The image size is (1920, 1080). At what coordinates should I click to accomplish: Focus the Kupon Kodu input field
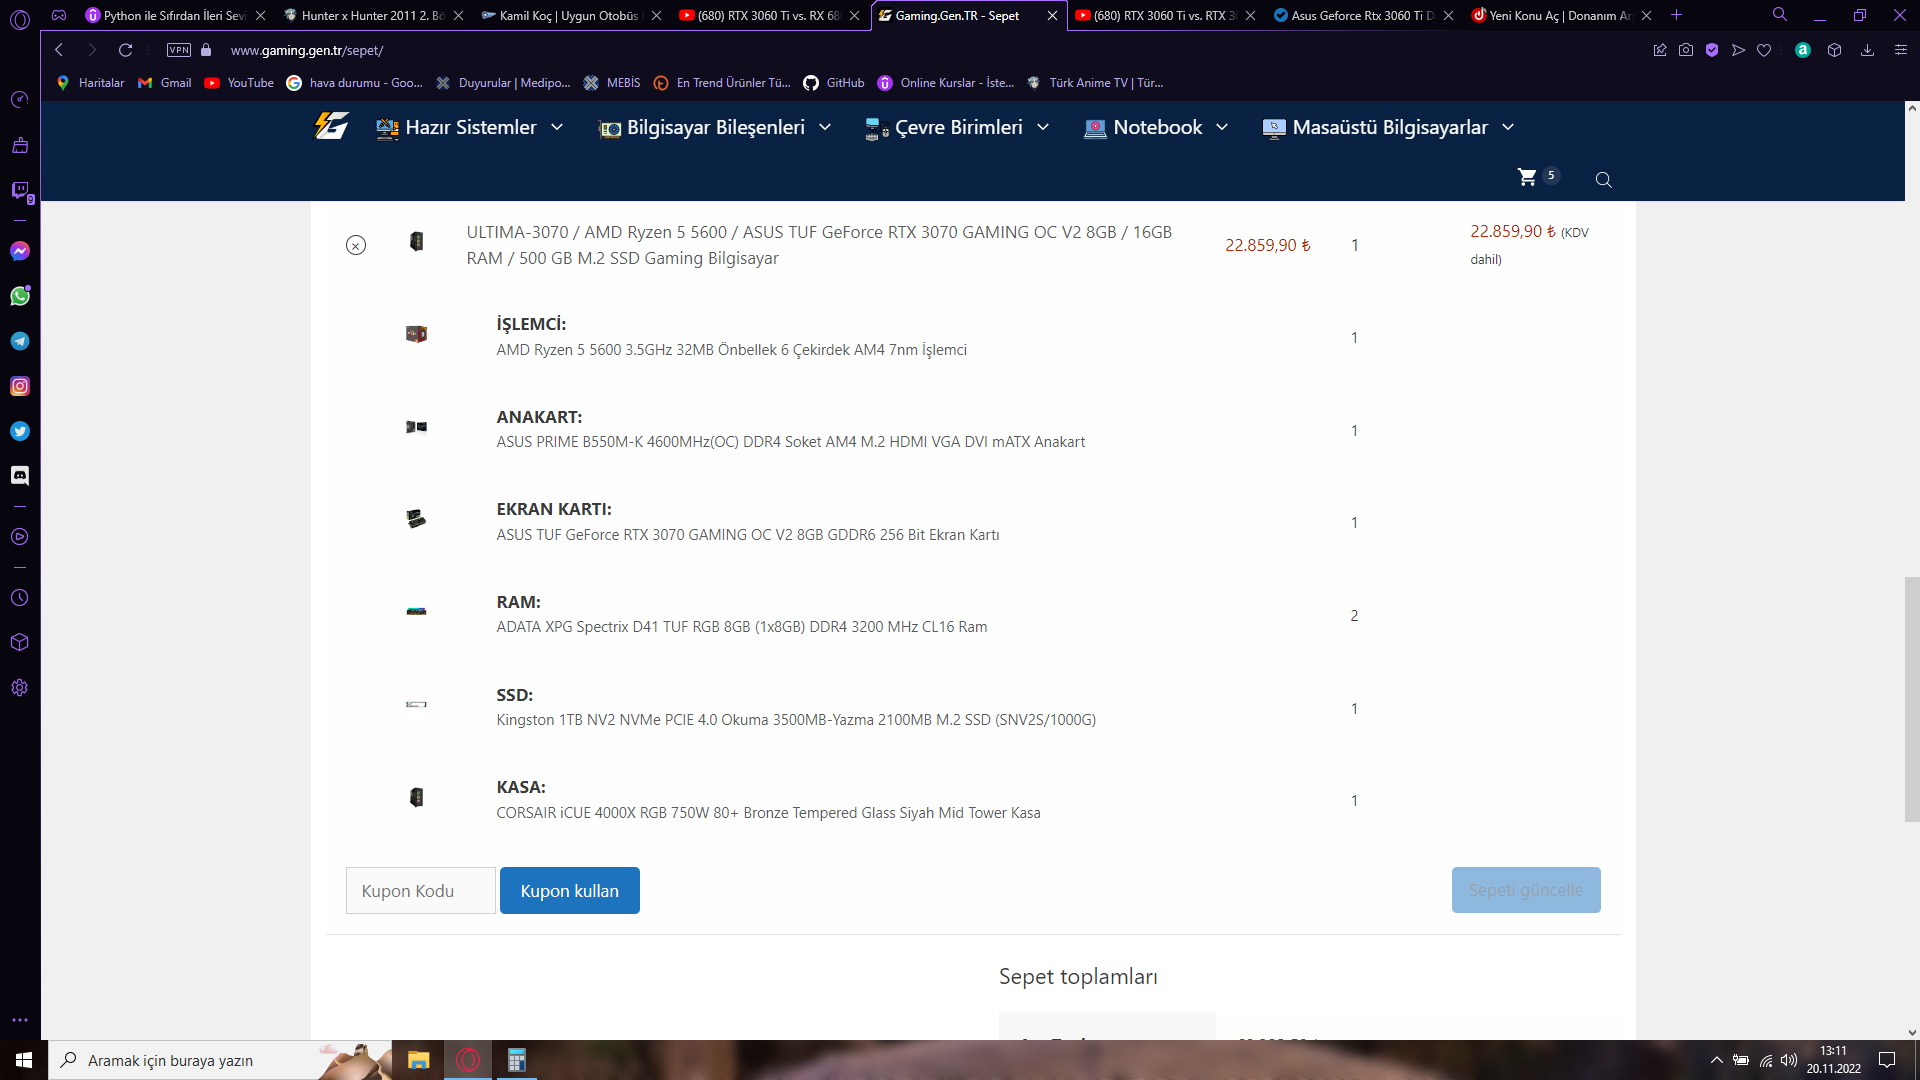coord(420,890)
